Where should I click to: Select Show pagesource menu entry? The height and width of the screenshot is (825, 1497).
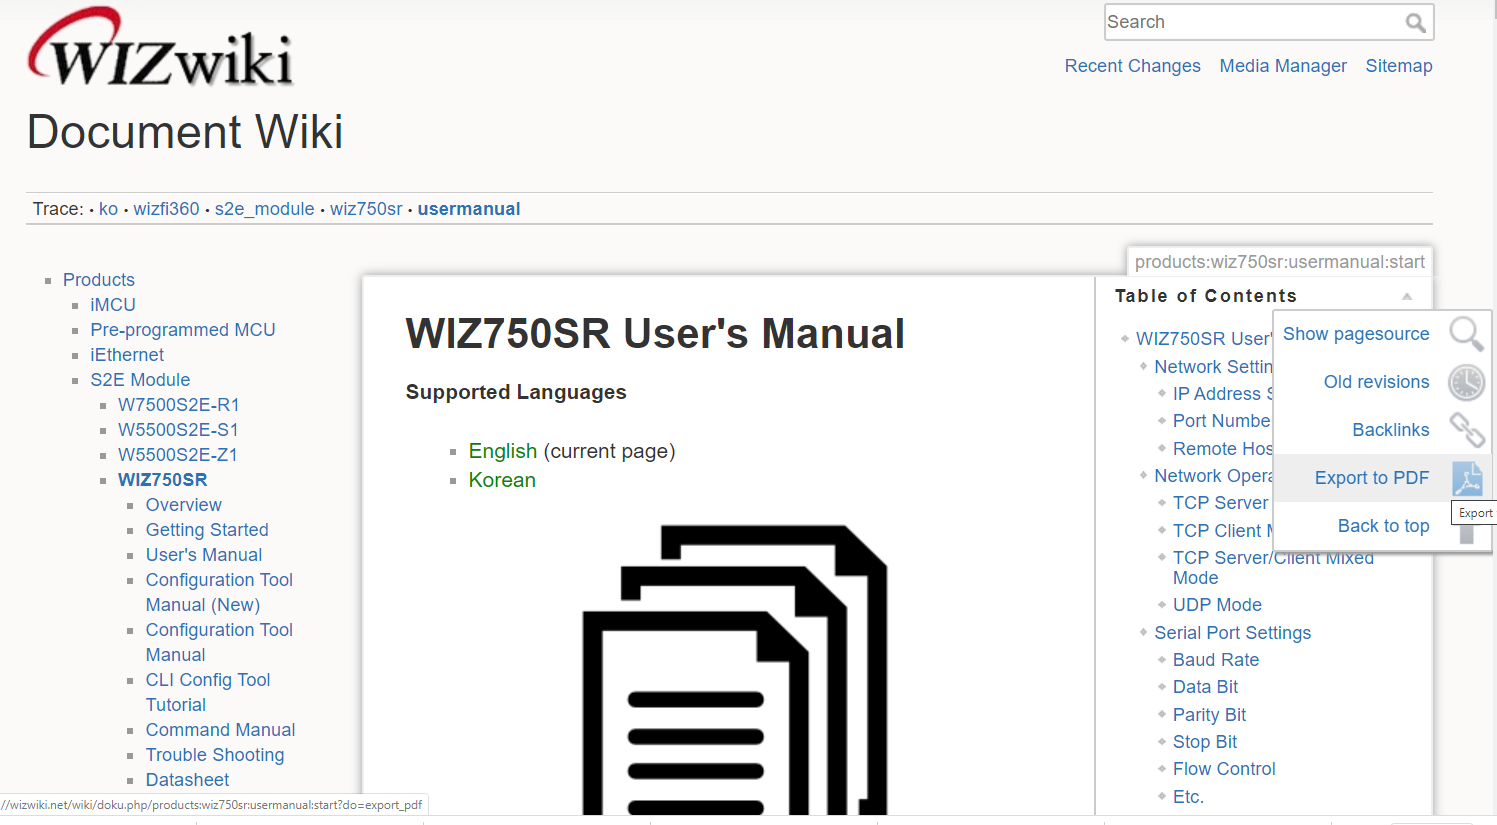click(1356, 334)
